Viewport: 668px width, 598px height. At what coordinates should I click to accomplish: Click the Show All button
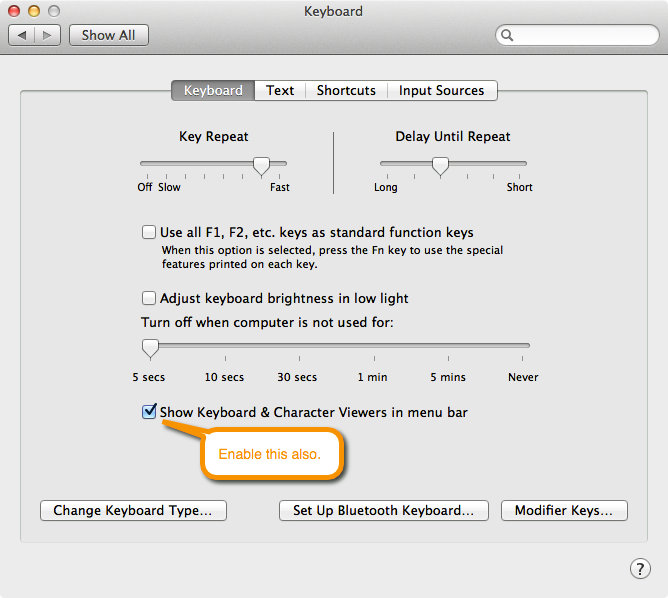point(108,35)
